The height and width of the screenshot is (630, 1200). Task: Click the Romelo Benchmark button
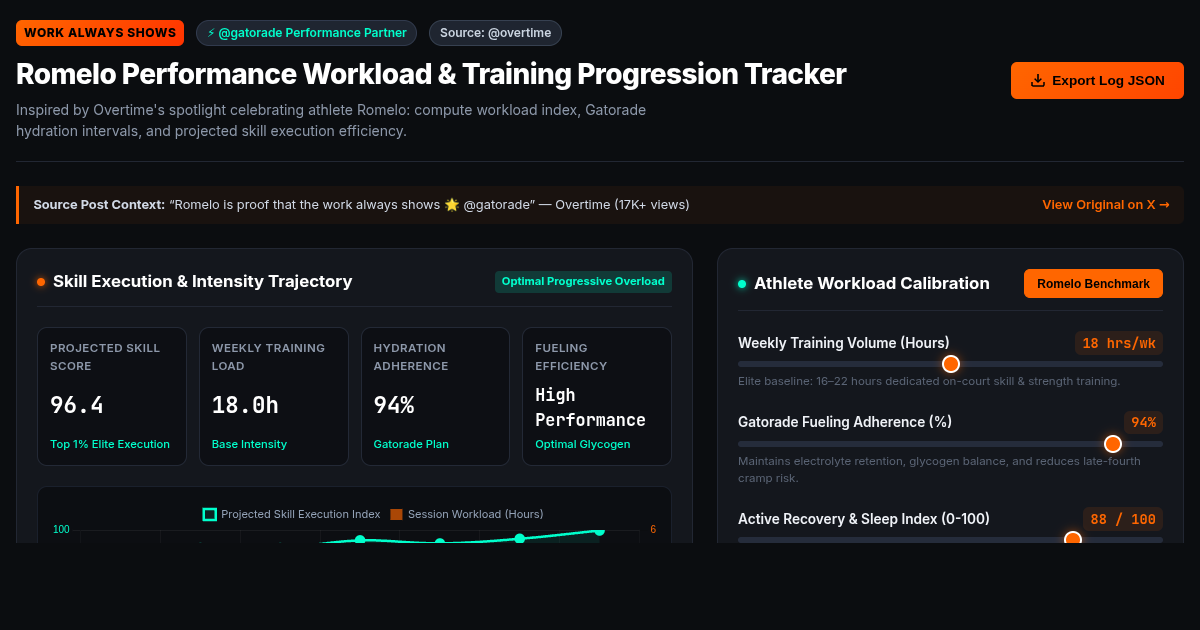[x=1093, y=283]
